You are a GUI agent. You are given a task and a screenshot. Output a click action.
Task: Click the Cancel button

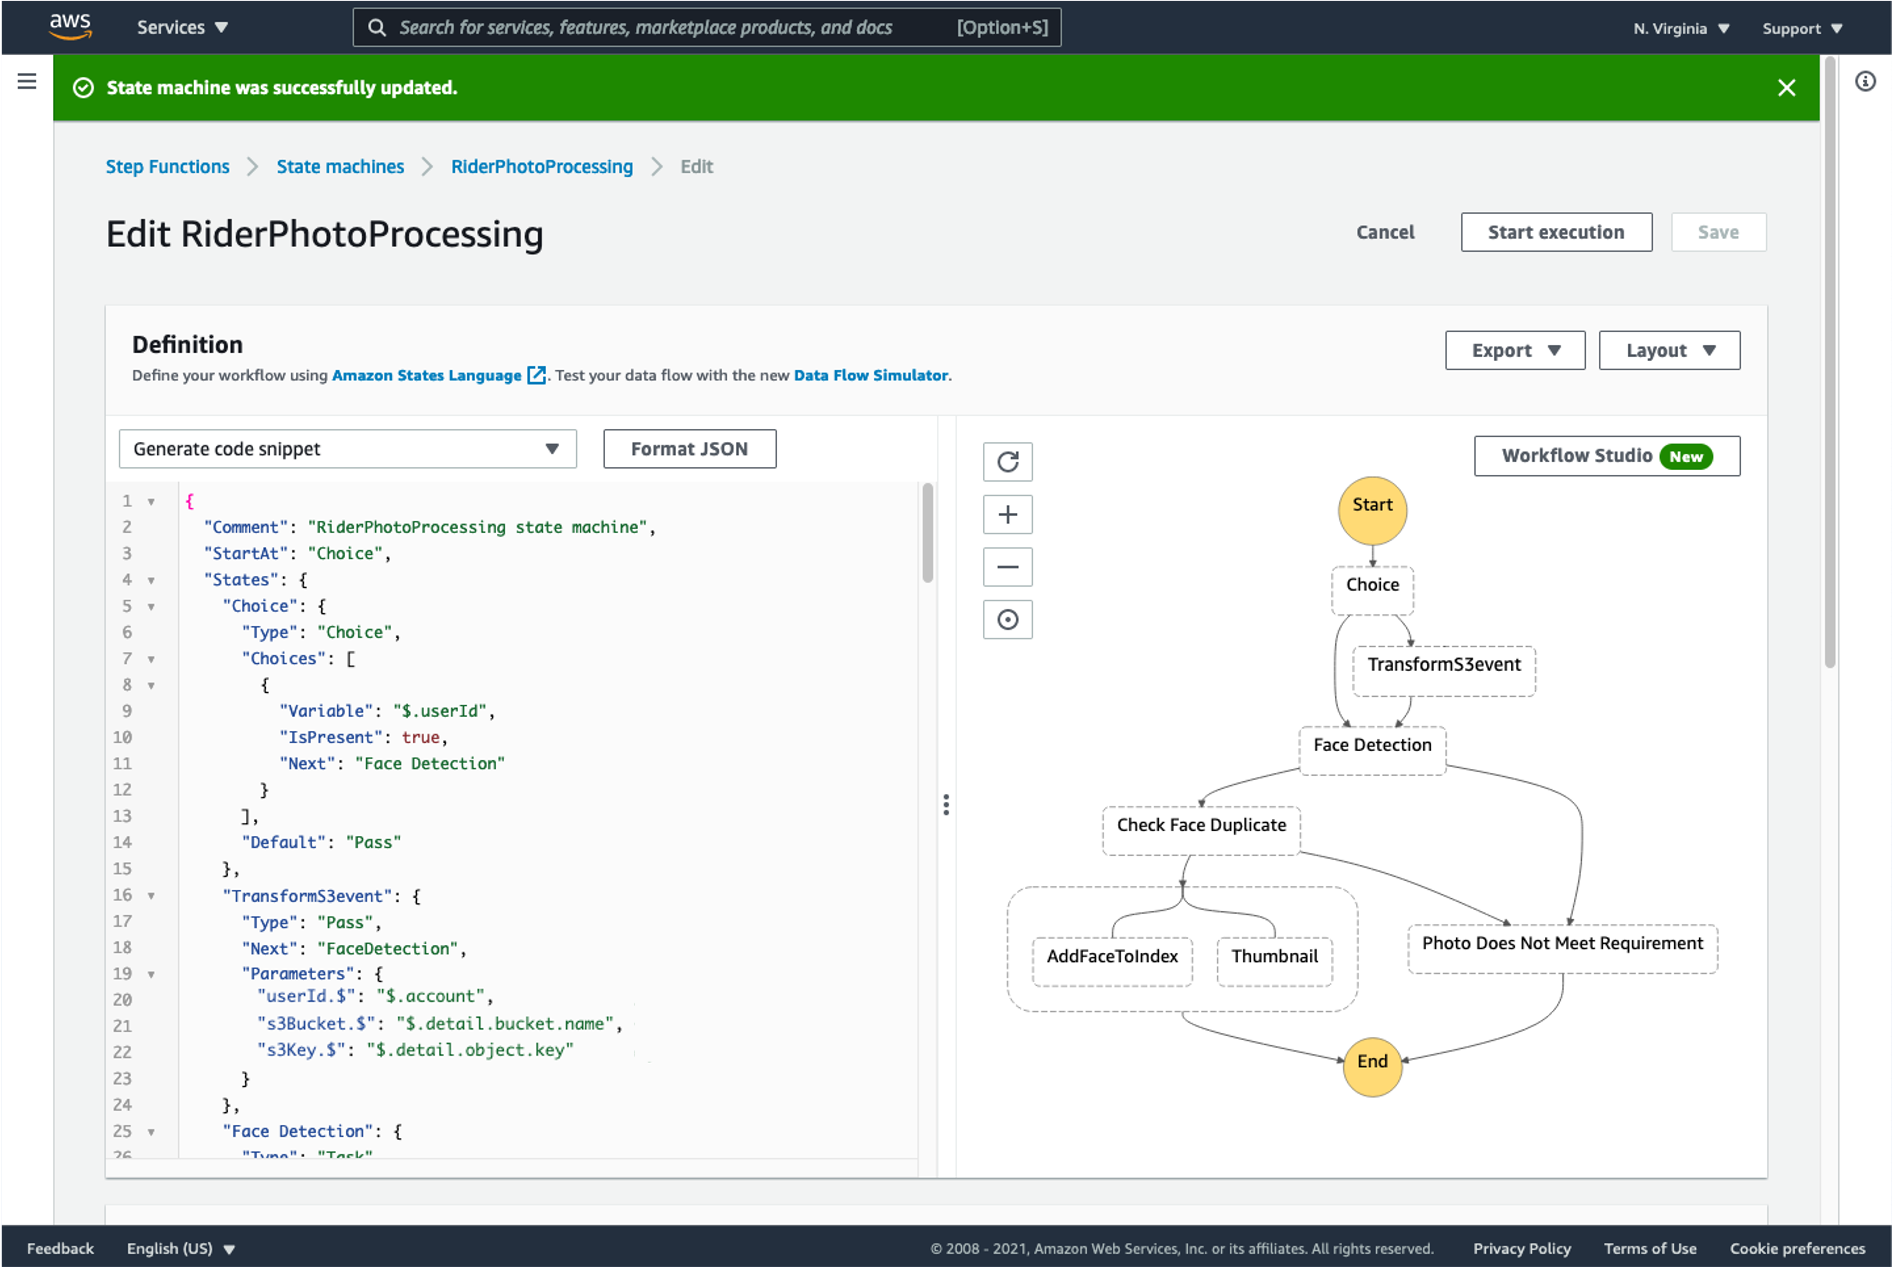coord(1385,232)
